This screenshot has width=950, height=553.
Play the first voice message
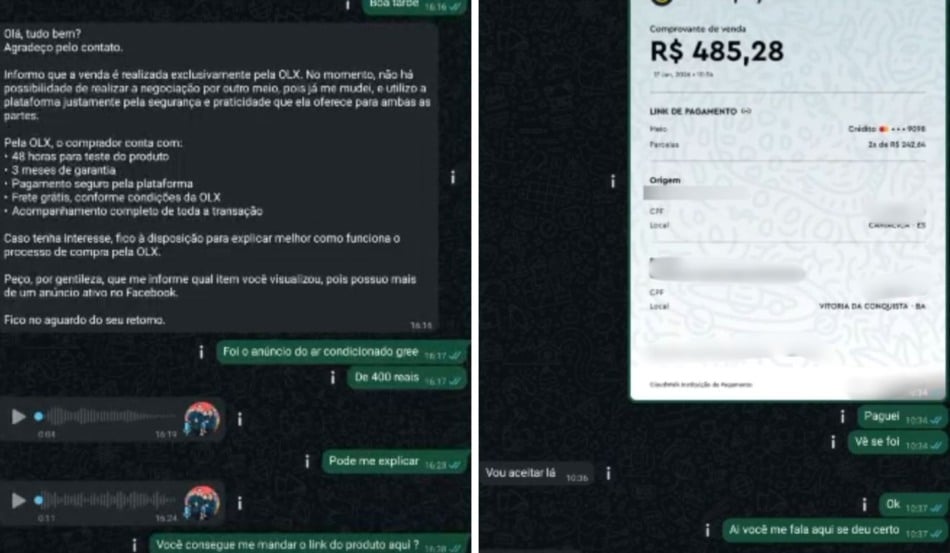point(19,416)
